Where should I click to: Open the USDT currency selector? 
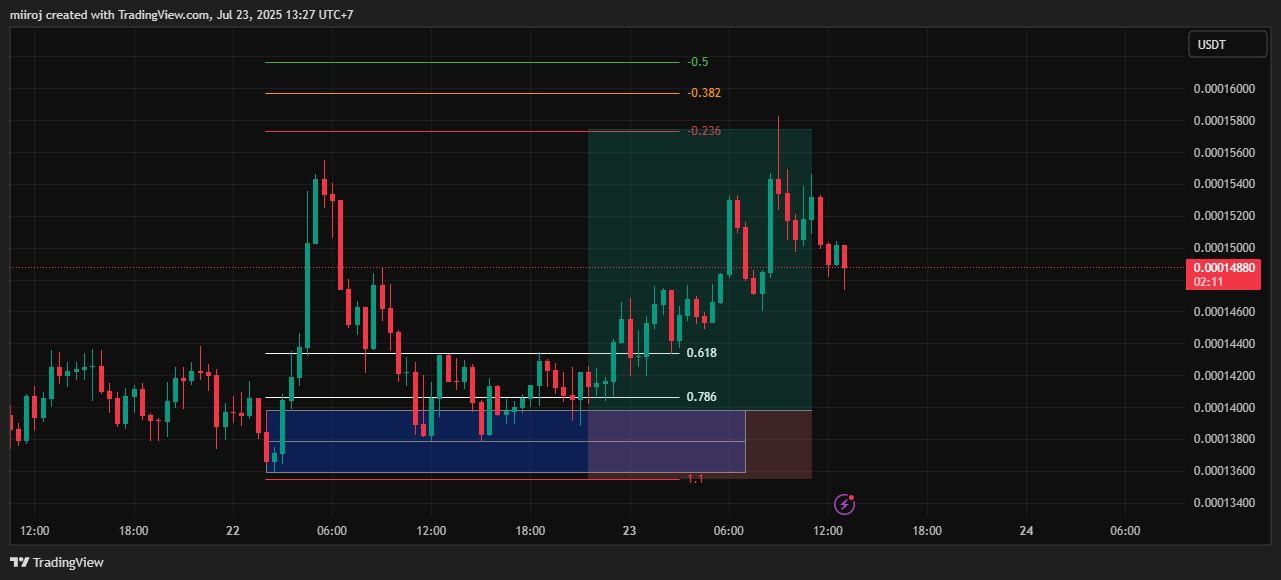tap(1226, 45)
